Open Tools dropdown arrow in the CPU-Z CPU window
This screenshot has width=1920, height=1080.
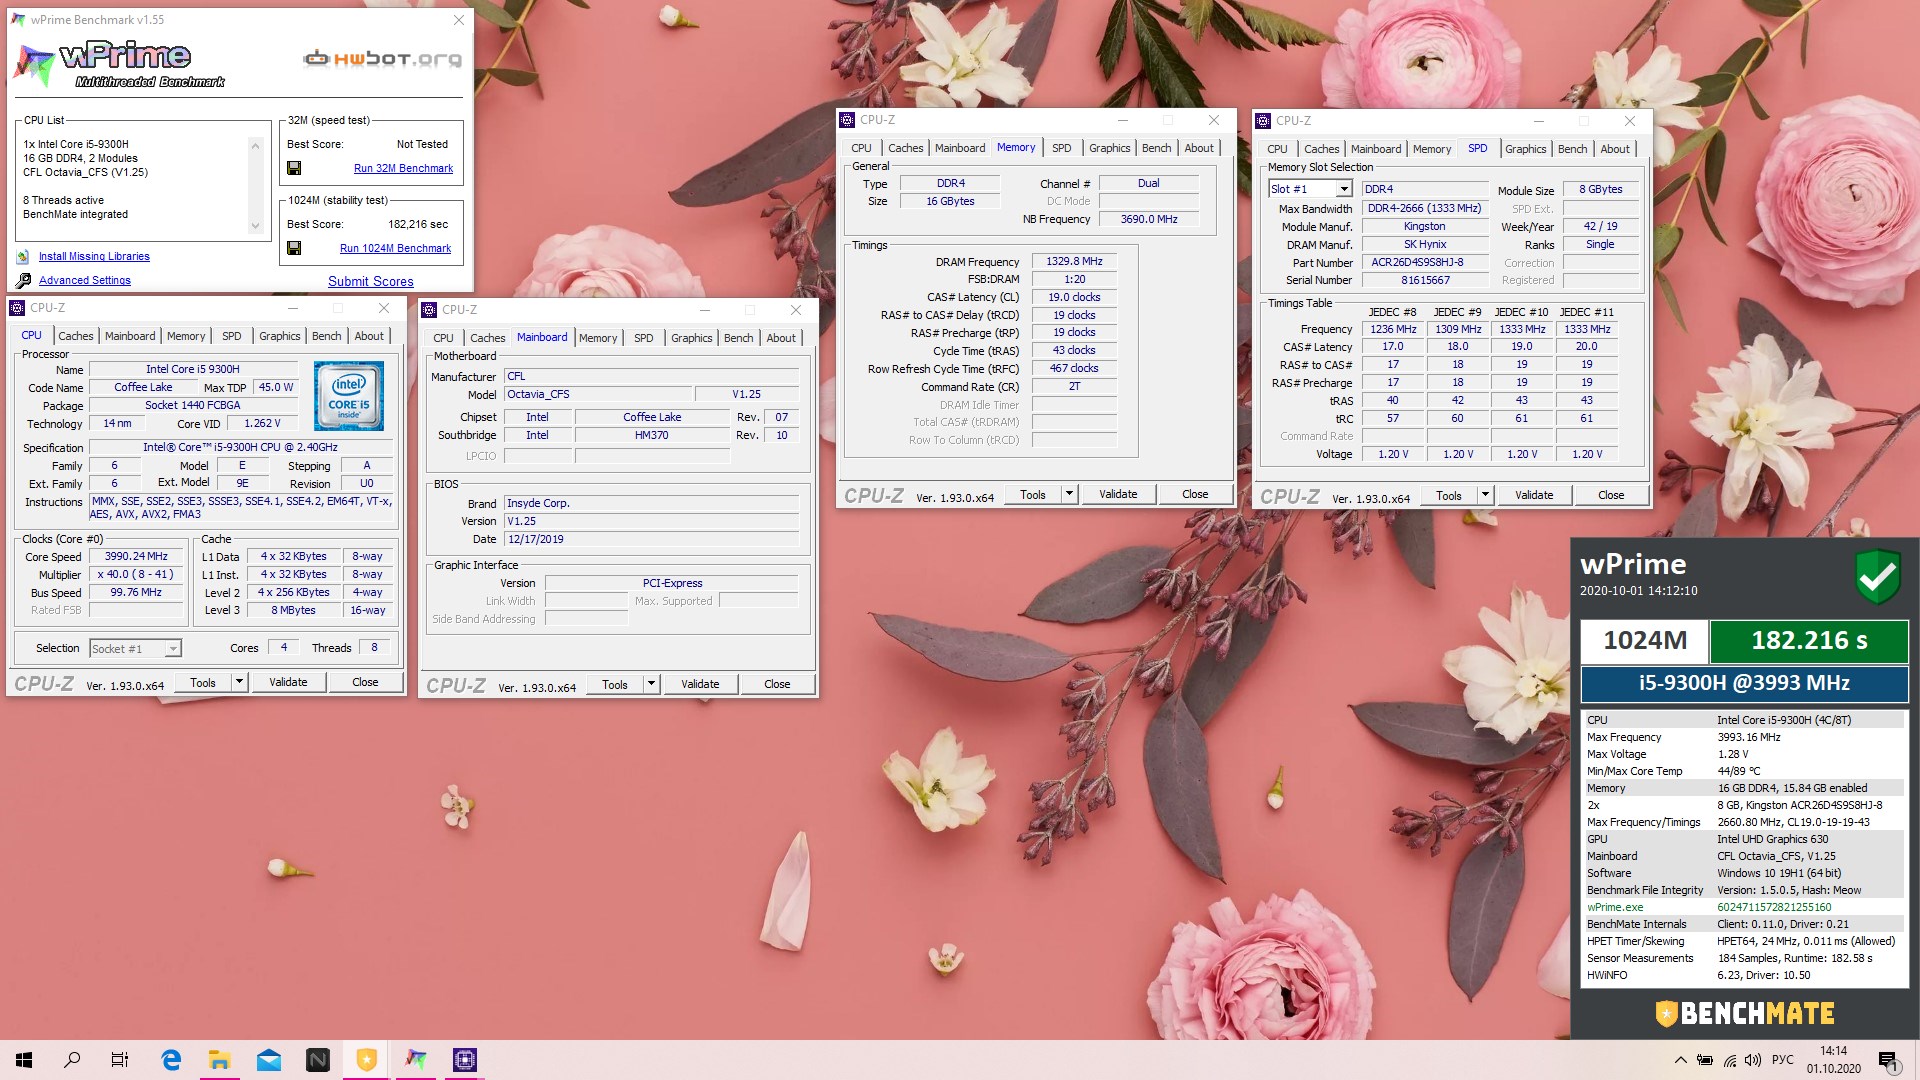239,682
